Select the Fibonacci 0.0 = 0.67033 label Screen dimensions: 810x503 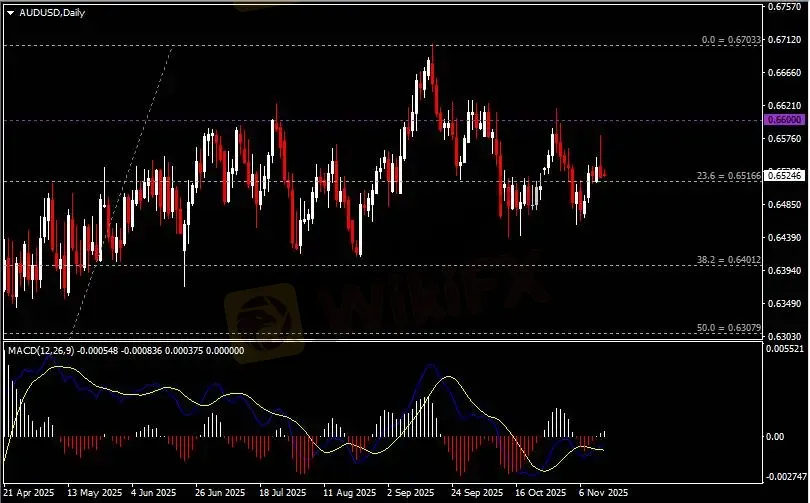(x=731, y=40)
